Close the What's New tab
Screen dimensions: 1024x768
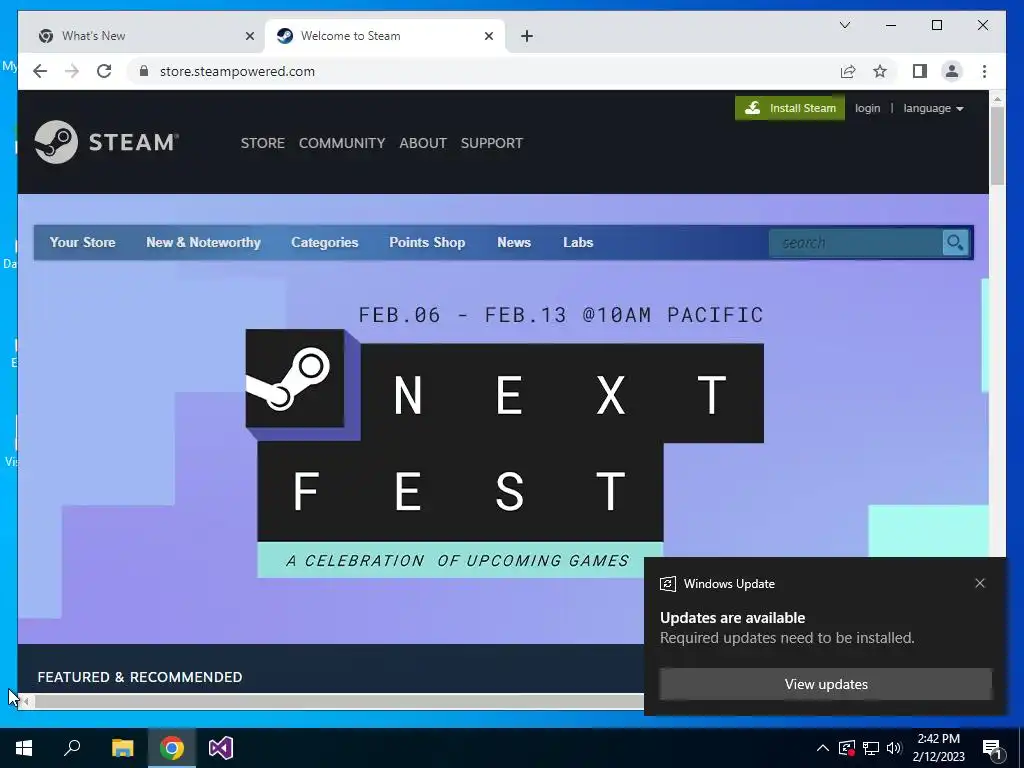249,36
